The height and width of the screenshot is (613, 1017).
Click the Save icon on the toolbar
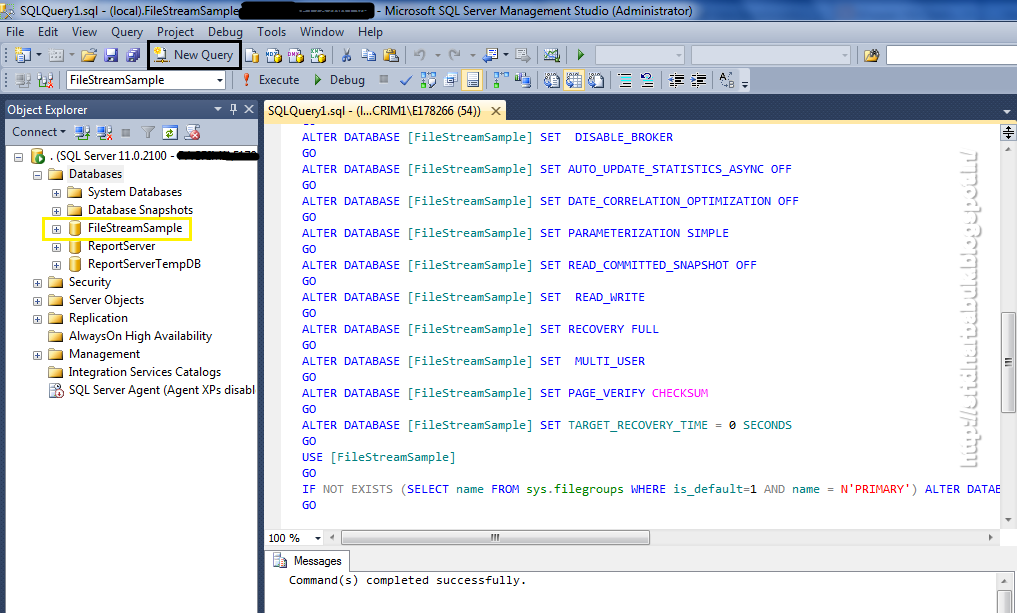coord(110,55)
